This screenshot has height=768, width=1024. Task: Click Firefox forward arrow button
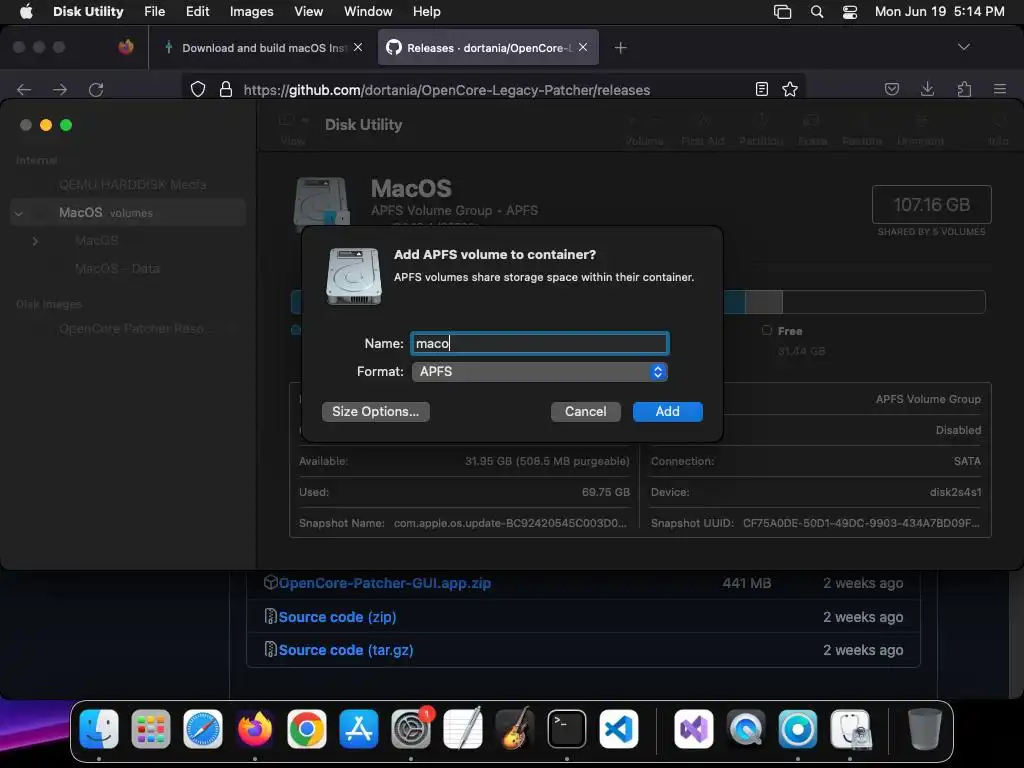click(60, 89)
